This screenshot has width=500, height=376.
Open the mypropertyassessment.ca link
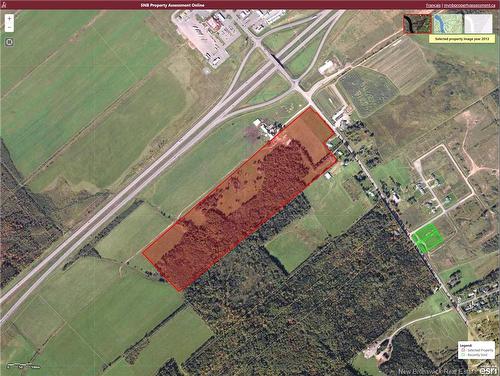coord(469,5)
